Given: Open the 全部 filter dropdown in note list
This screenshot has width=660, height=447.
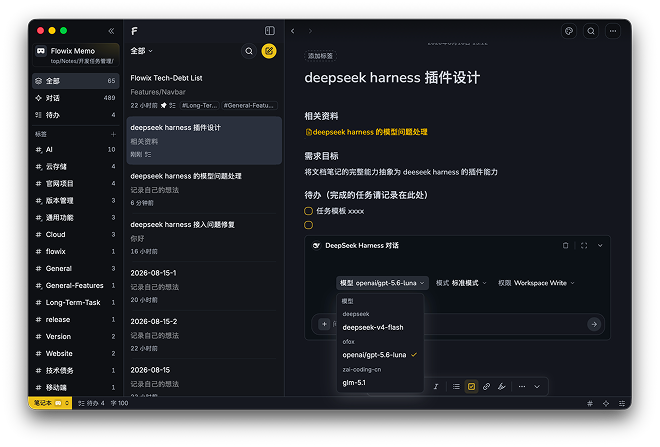Looking at the screenshot, I should coord(141,51).
